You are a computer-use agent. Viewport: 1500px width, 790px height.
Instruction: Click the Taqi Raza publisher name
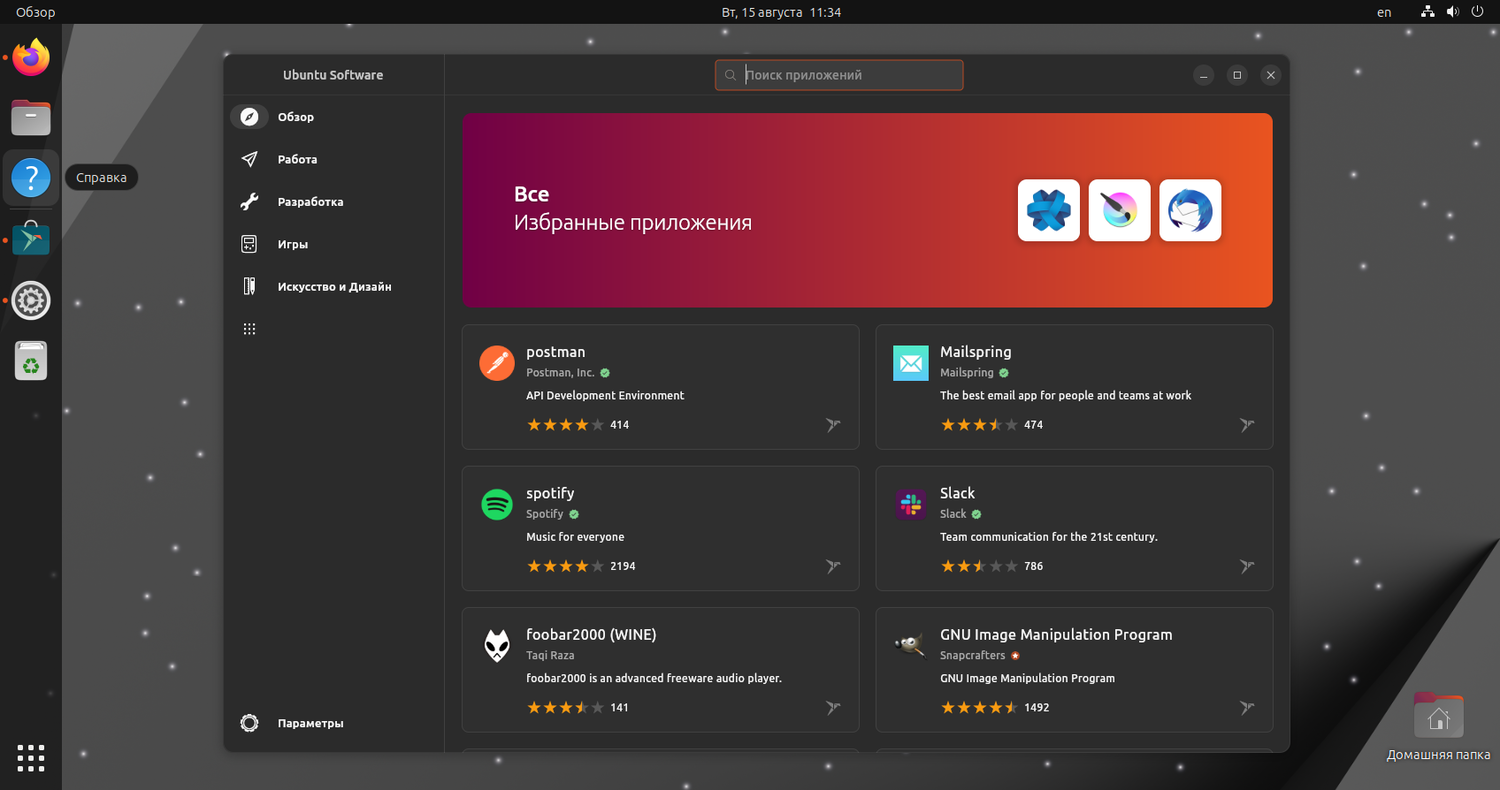click(x=550, y=655)
